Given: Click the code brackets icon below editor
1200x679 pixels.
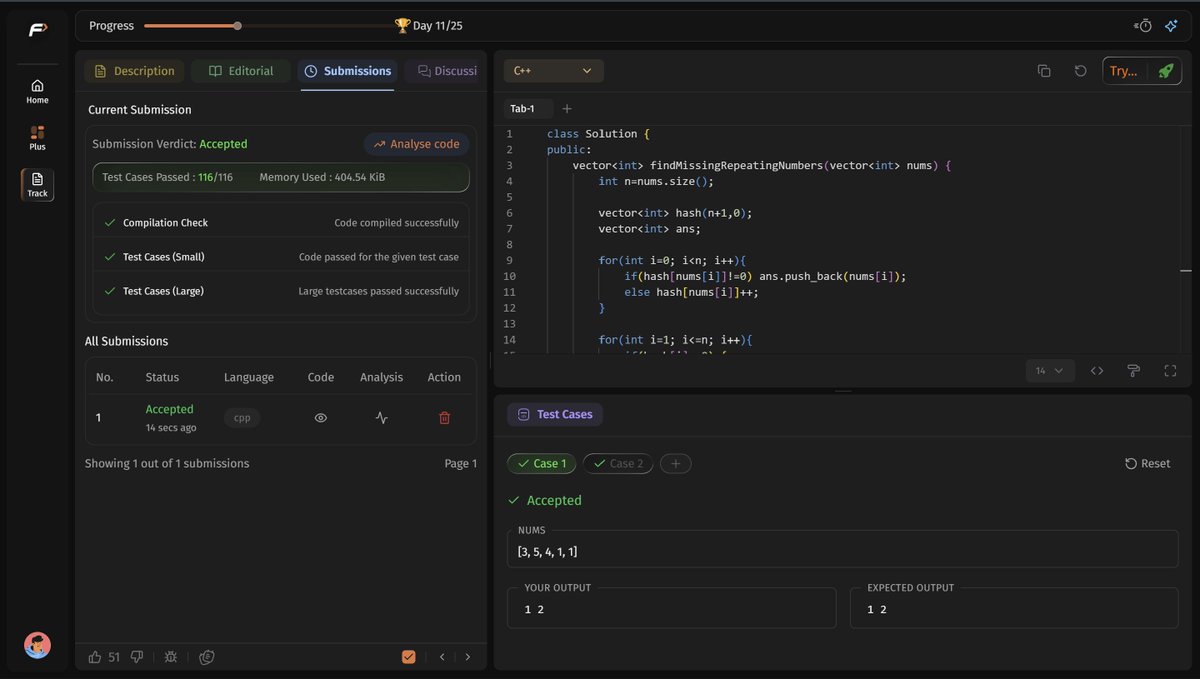Looking at the screenshot, I should click(x=1097, y=370).
